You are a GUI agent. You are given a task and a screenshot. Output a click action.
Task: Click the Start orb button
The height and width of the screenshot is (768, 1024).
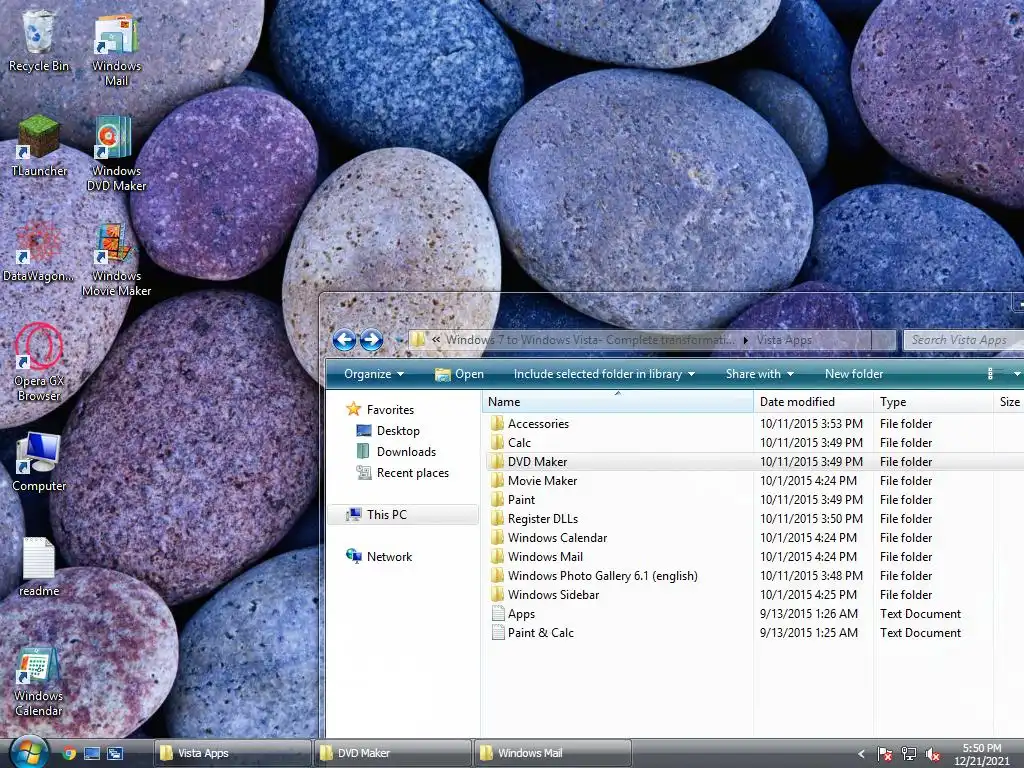coord(28,753)
